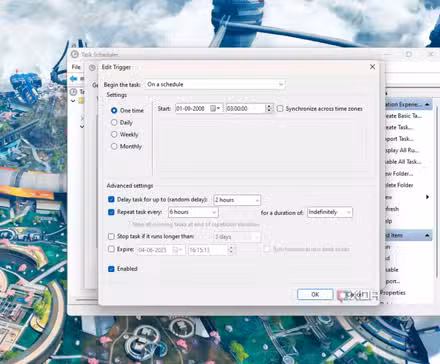Maximize the Task Scheduler window
The image size is (440, 364).
click(409, 54)
